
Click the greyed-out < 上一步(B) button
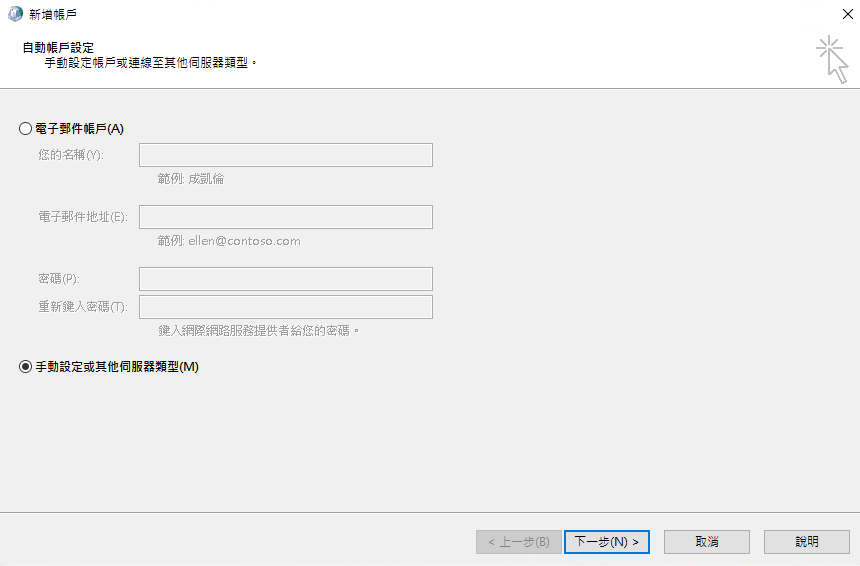[517, 542]
